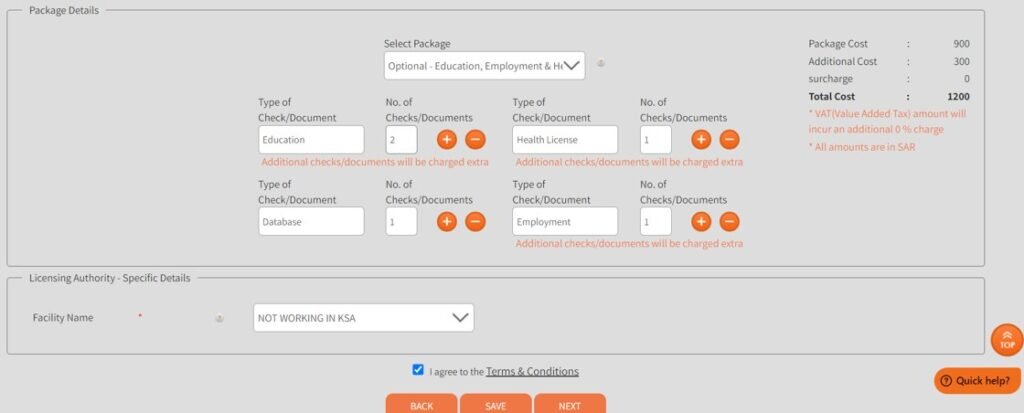Open the Terms & Conditions link
The width and height of the screenshot is (1024, 413).
click(x=532, y=371)
